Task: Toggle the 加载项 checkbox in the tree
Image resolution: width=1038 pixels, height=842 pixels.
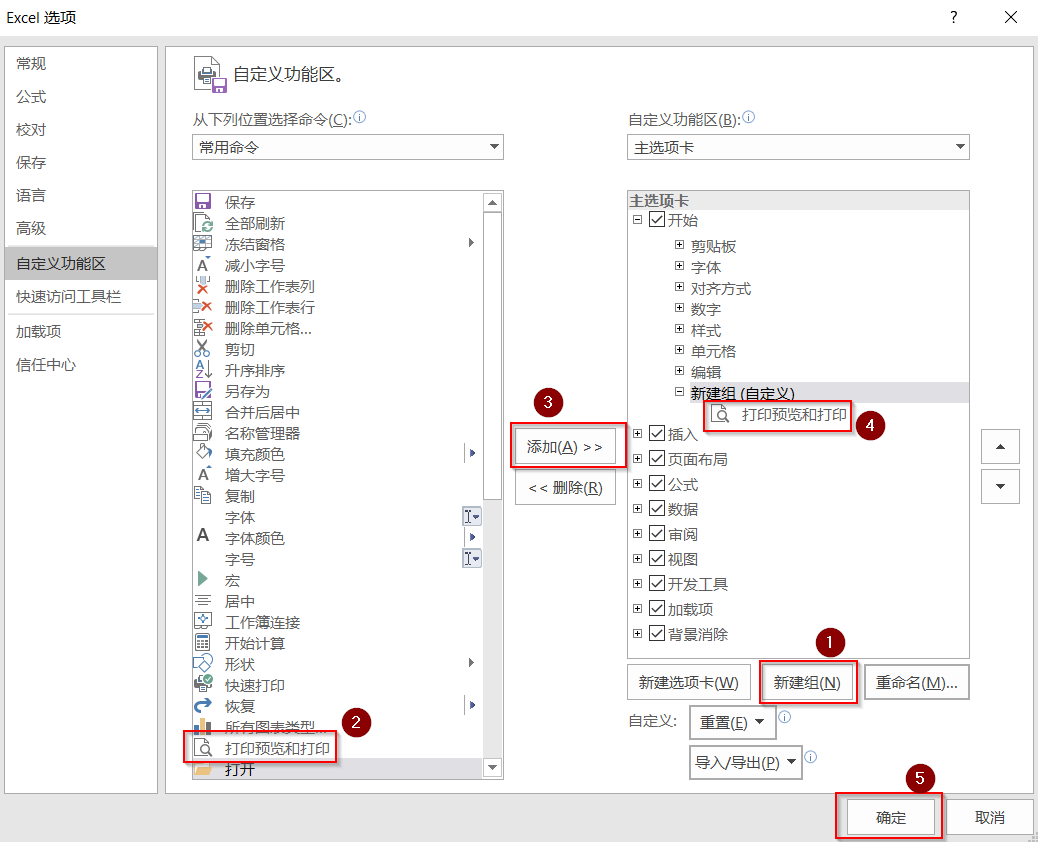Action: (x=657, y=608)
